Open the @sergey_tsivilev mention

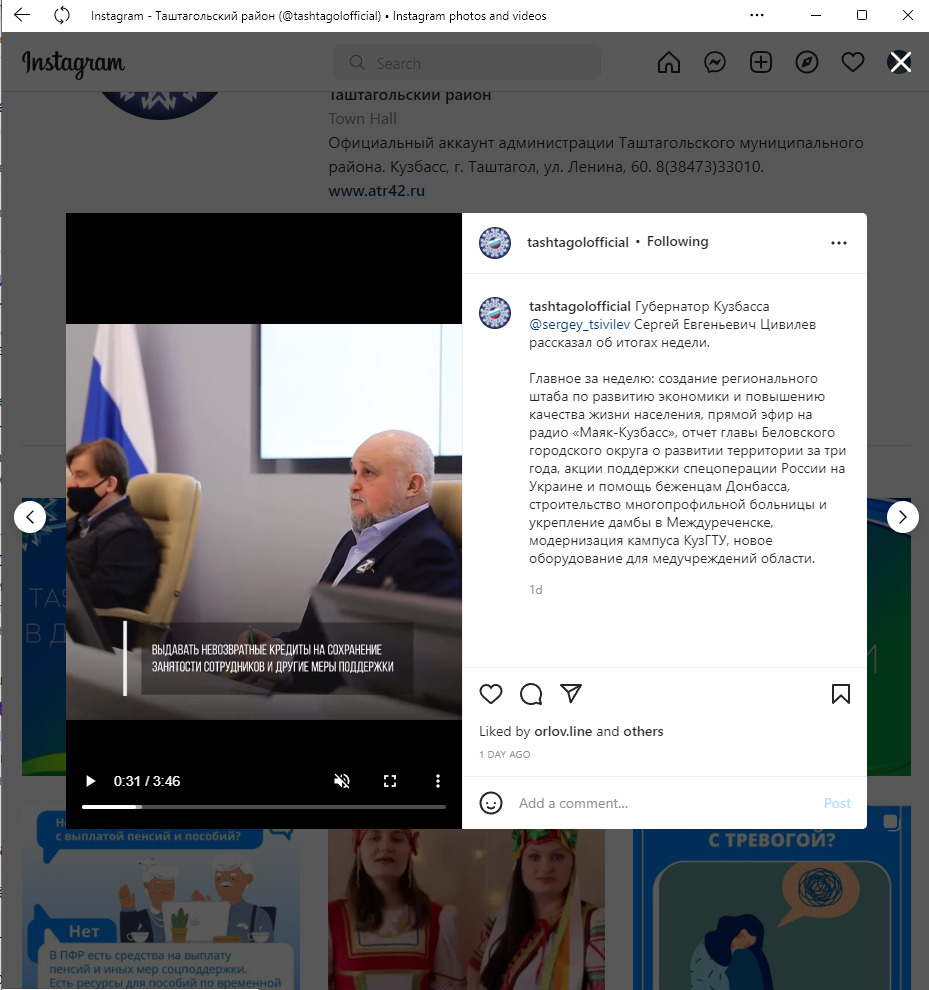coord(580,325)
